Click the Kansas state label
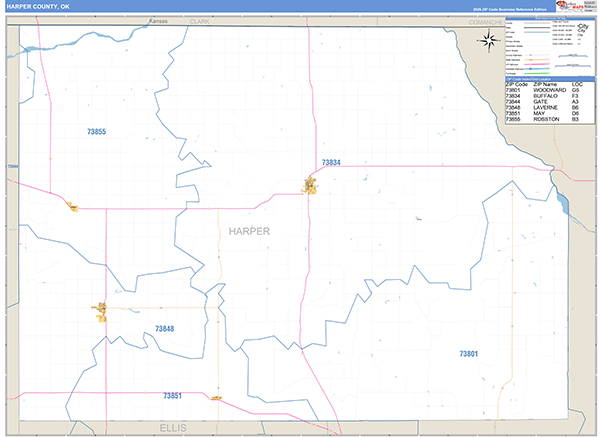Image resolution: width=600 pixels, height=437 pixels. pos(158,21)
